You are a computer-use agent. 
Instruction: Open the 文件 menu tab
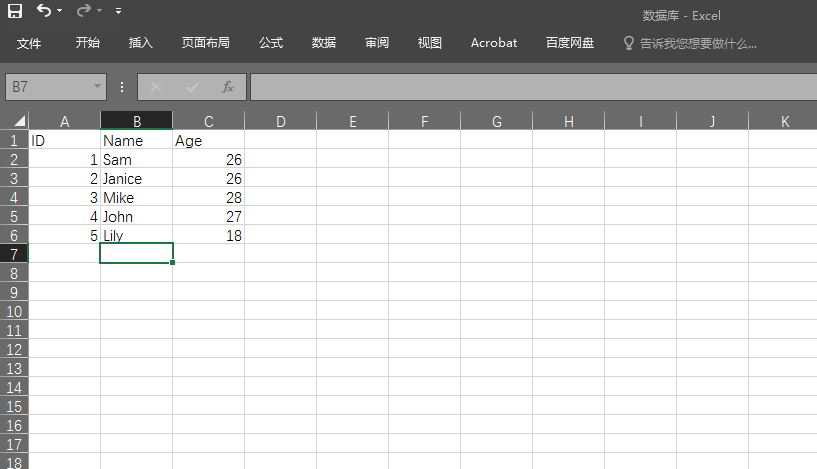[x=29, y=43]
